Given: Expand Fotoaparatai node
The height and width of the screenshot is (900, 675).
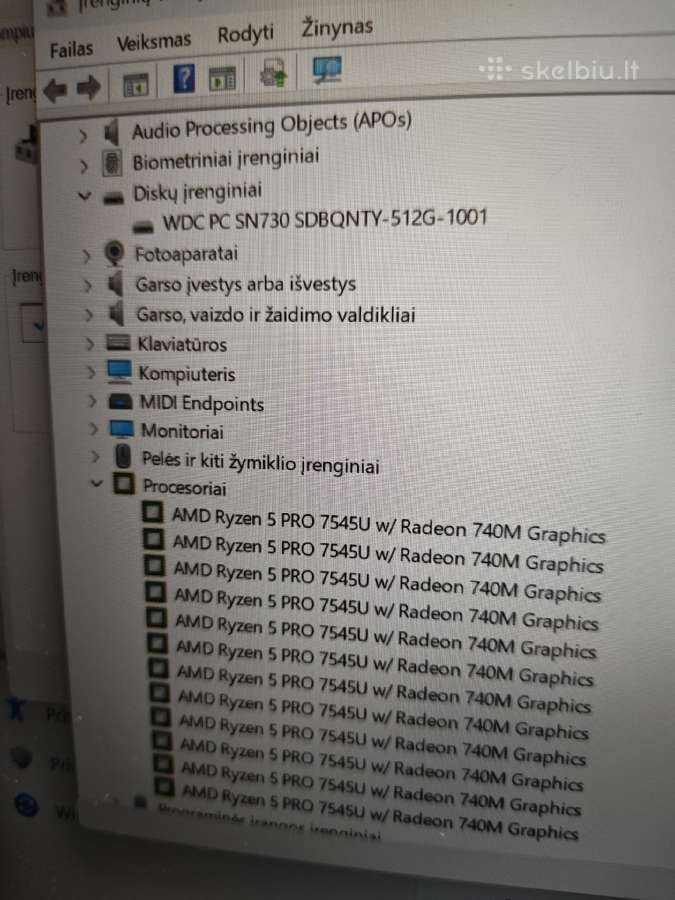Looking at the screenshot, I should (86, 256).
